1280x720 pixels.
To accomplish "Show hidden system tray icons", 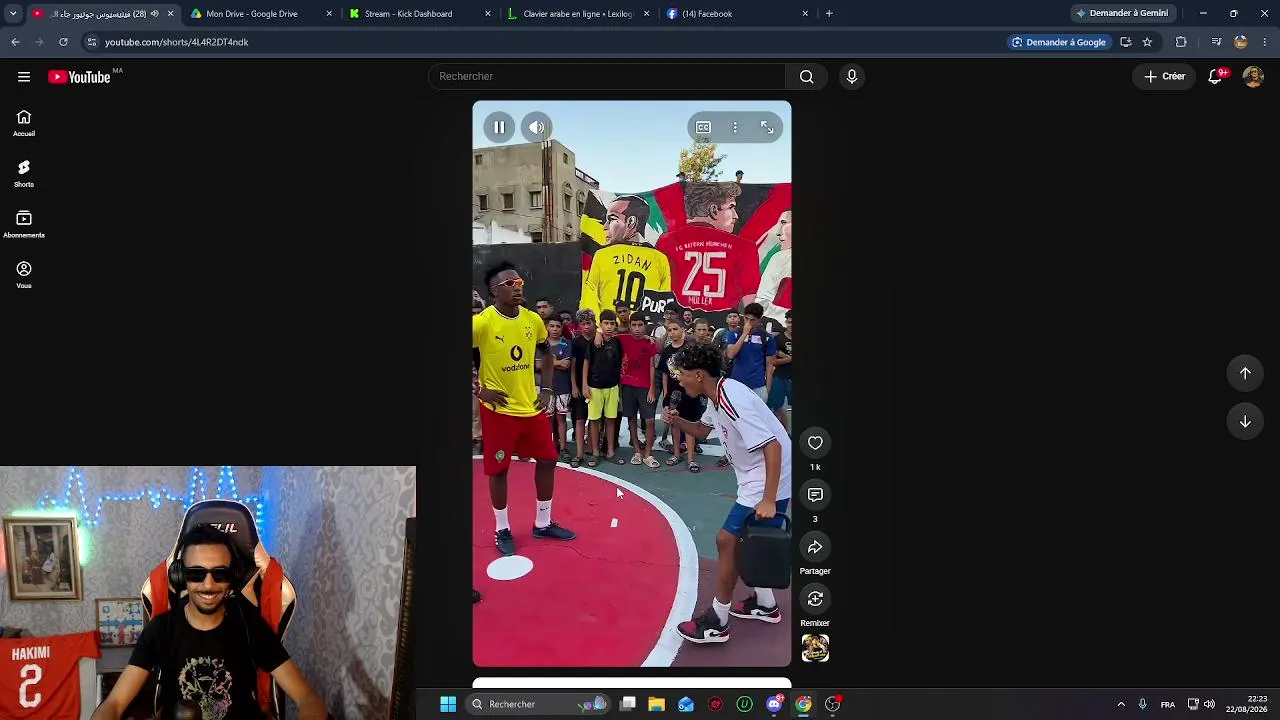I will (1121, 704).
